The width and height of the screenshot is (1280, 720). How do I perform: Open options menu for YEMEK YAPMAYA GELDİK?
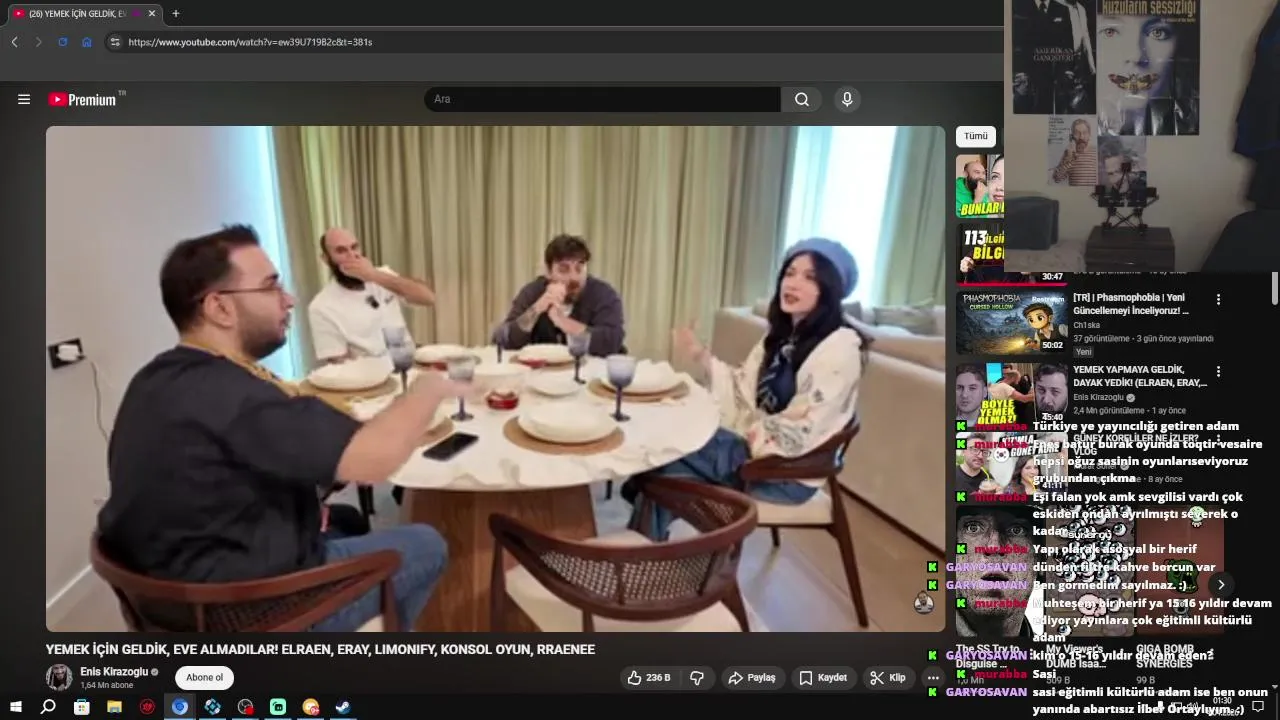coord(1218,371)
